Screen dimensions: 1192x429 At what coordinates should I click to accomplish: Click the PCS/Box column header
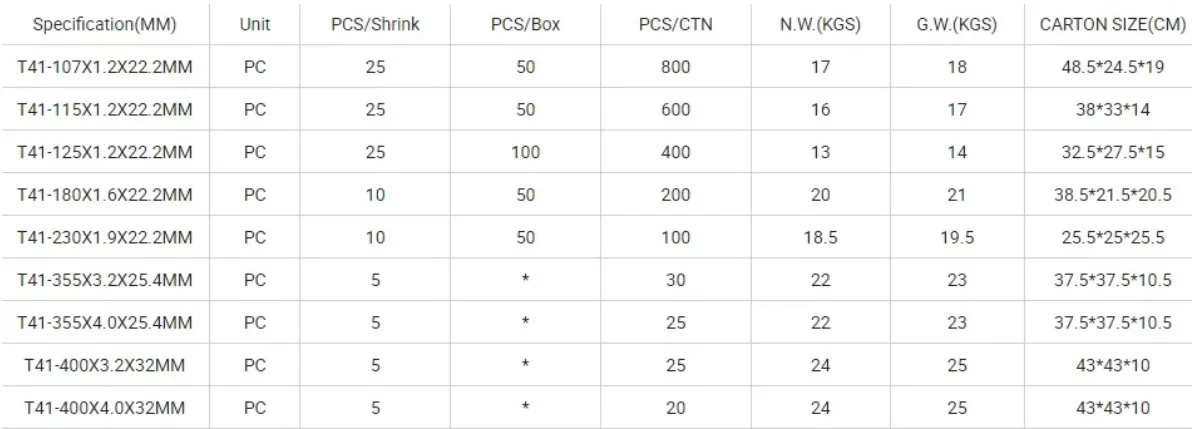(525, 24)
